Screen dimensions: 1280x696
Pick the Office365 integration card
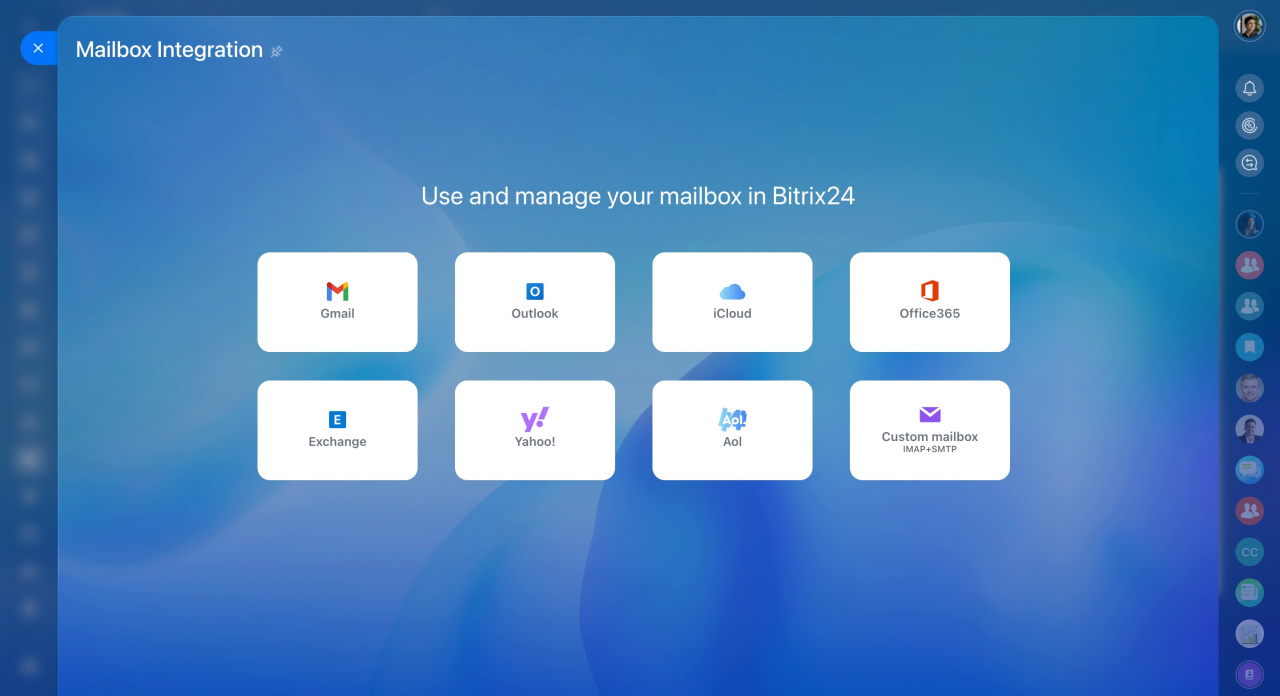pyautogui.click(x=930, y=302)
